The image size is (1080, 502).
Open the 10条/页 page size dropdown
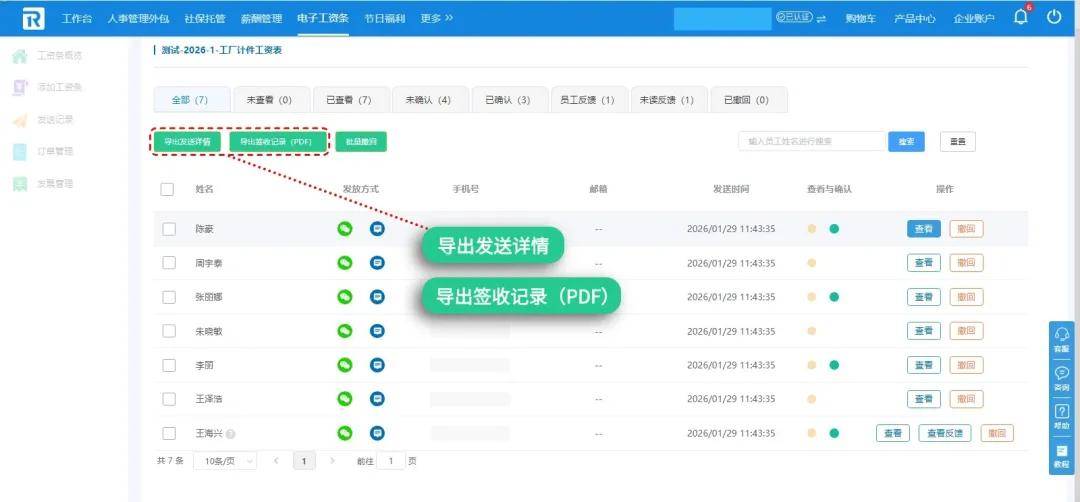pos(225,461)
